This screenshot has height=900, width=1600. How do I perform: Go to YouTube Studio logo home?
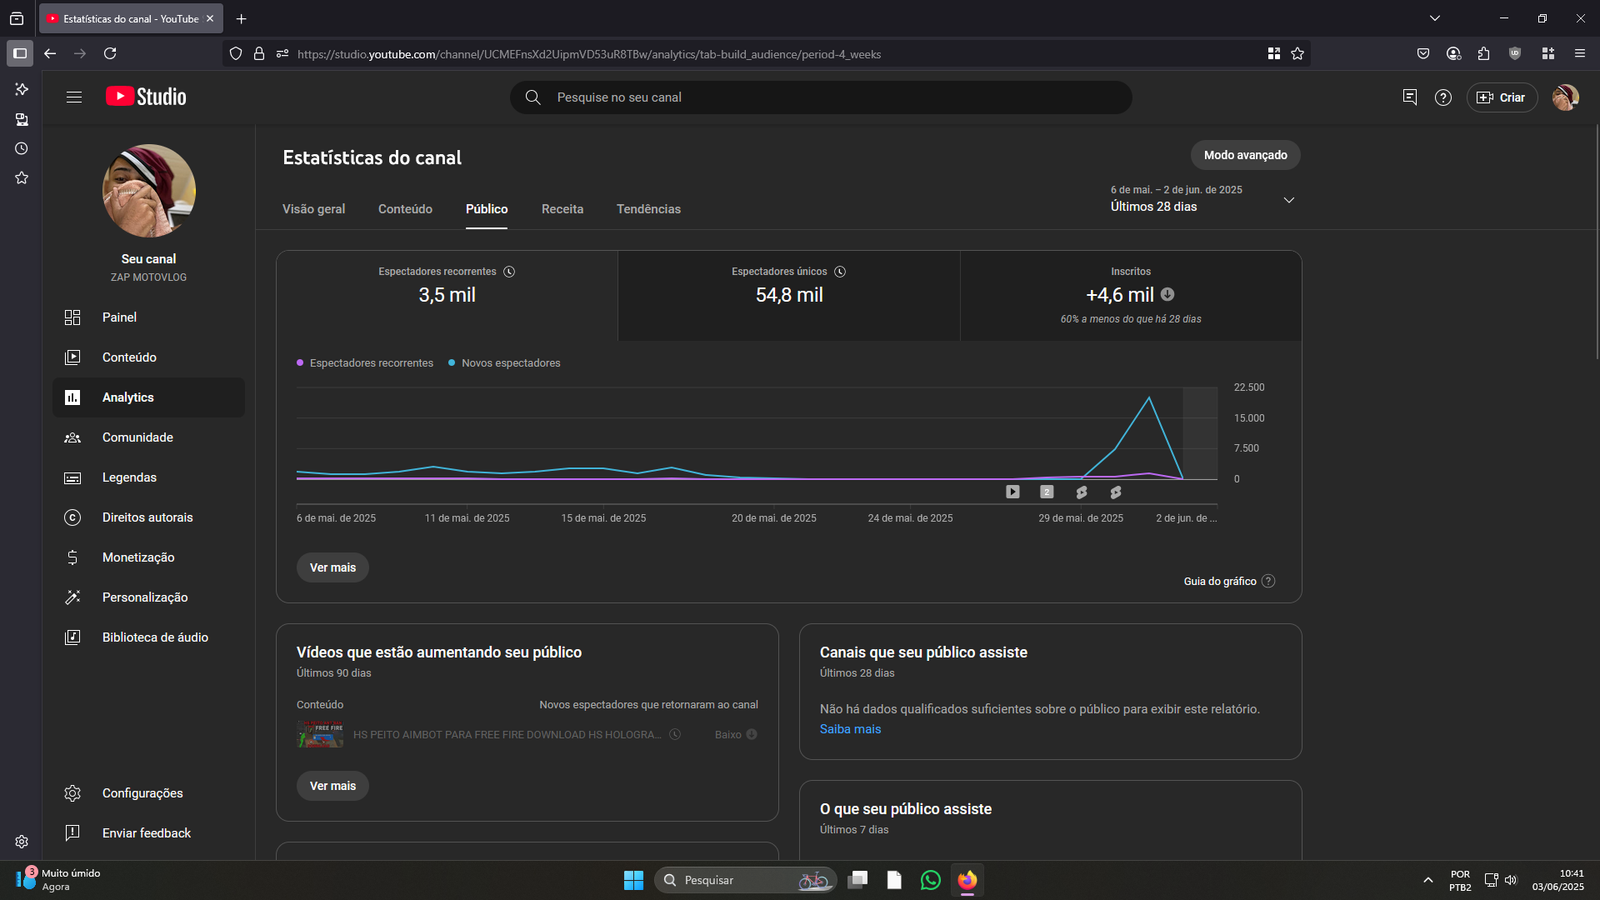point(146,97)
